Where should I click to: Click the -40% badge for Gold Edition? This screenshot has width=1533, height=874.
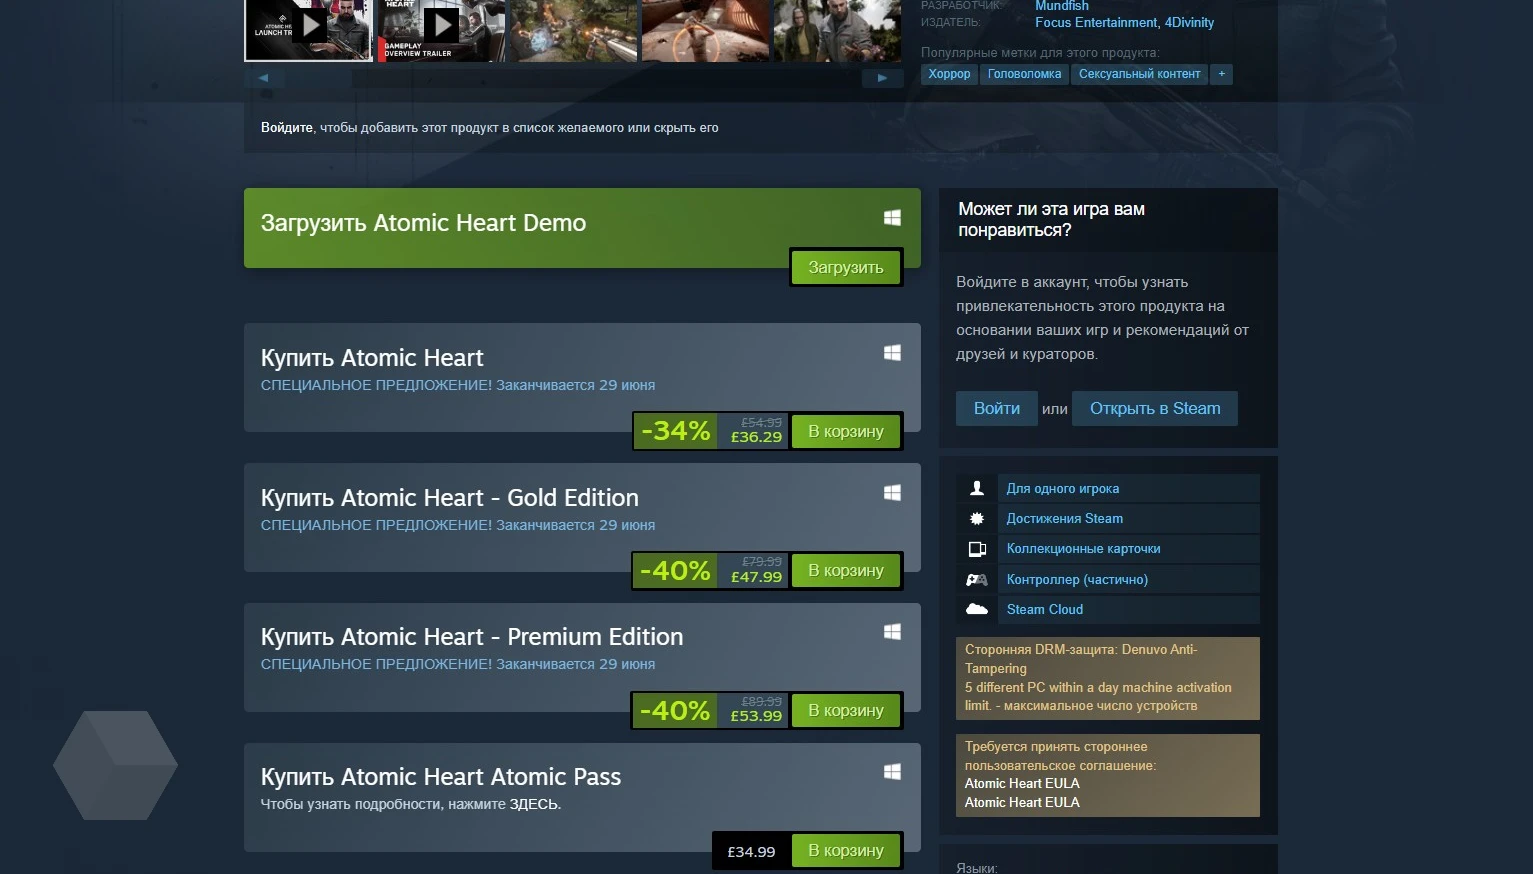pos(675,571)
